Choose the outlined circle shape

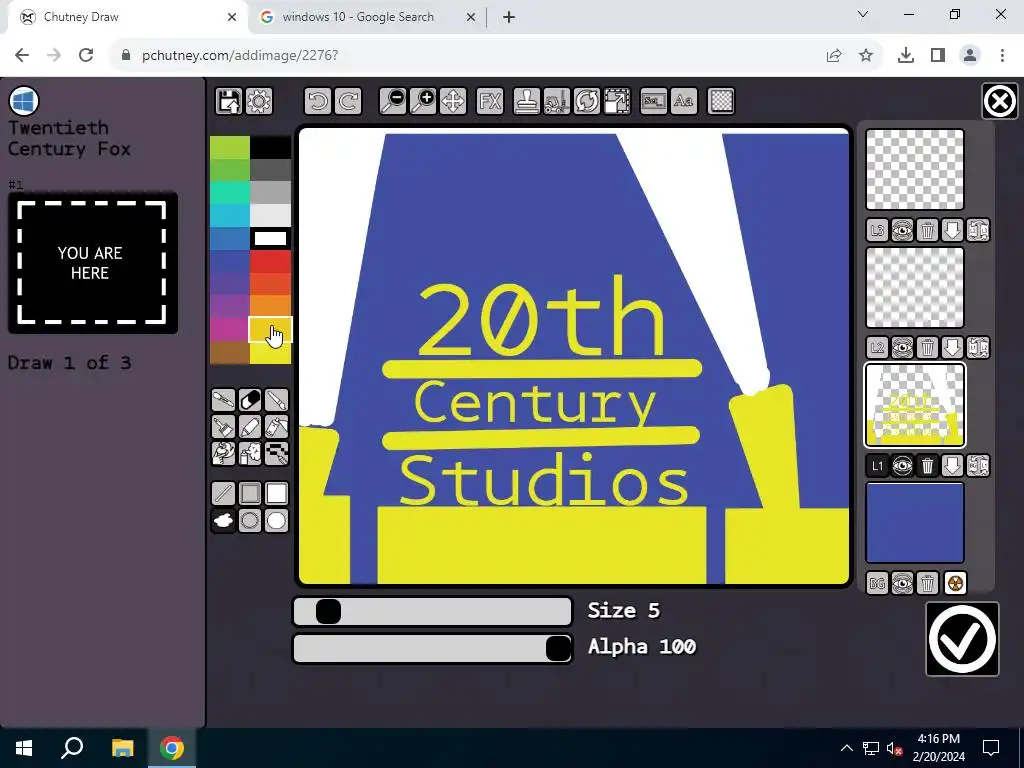pos(250,520)
